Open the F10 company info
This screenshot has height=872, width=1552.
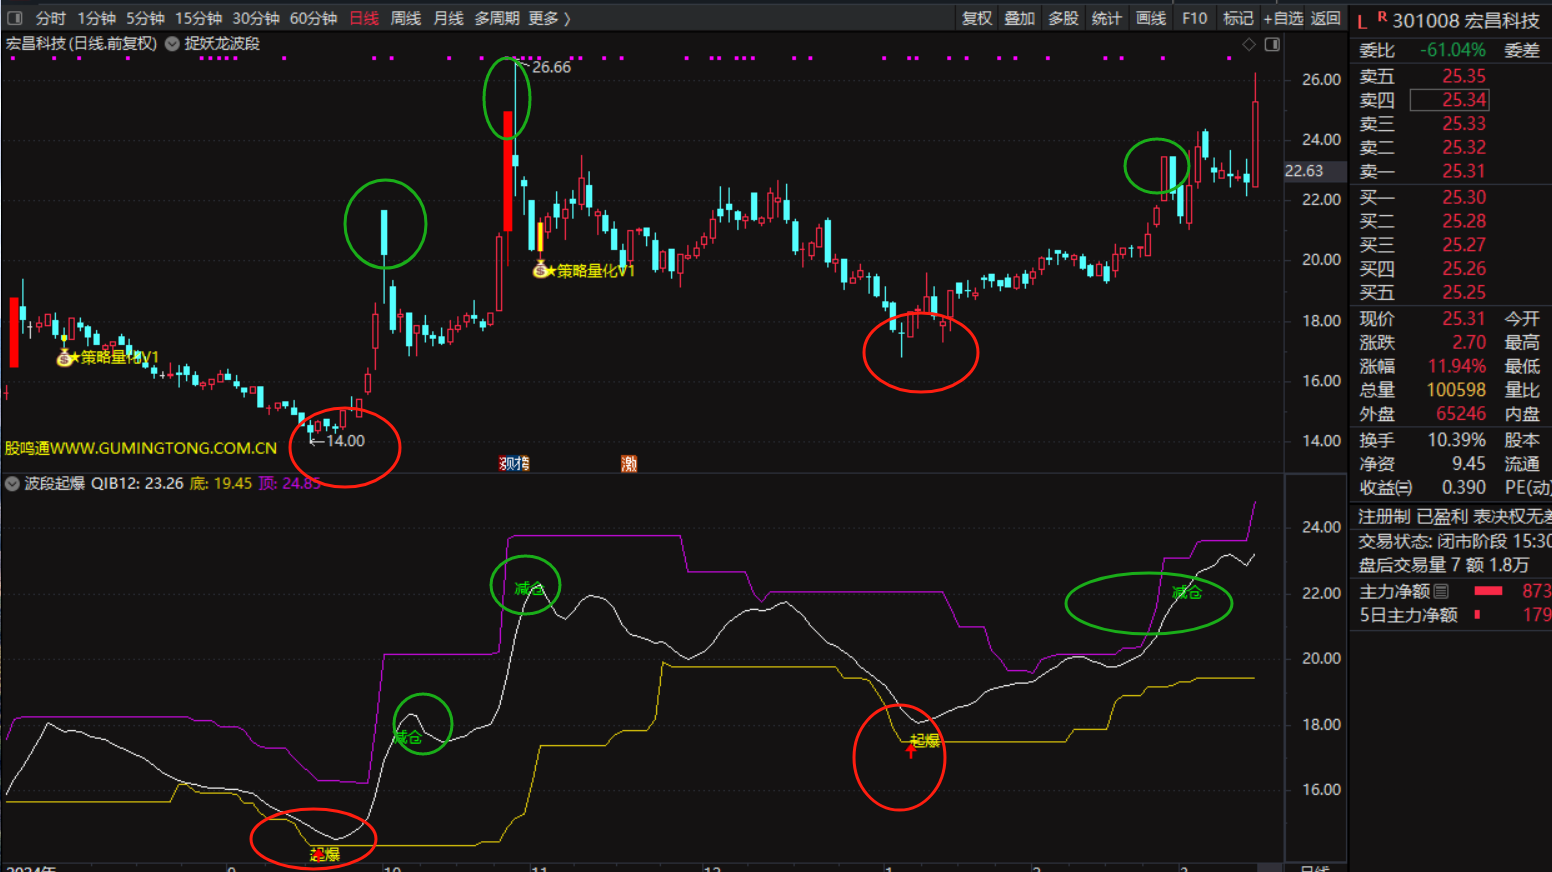[1194, 18]
